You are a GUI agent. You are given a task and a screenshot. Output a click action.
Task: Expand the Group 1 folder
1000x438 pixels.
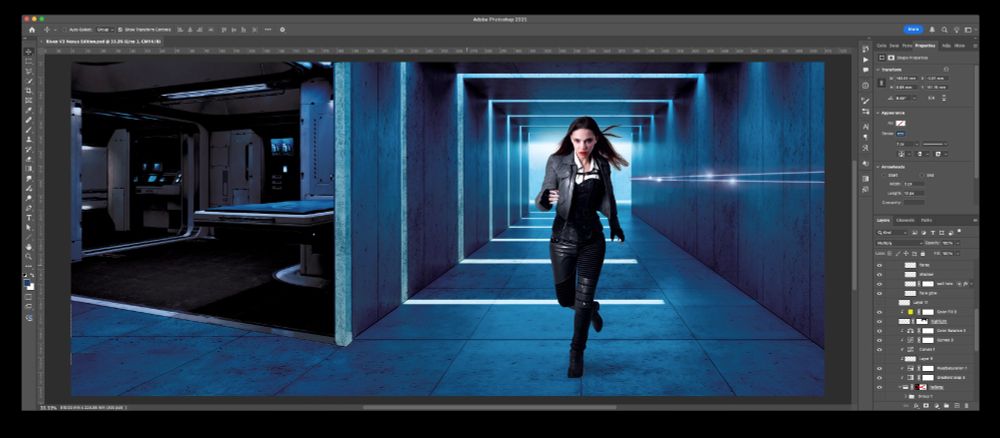coord(906,397)
